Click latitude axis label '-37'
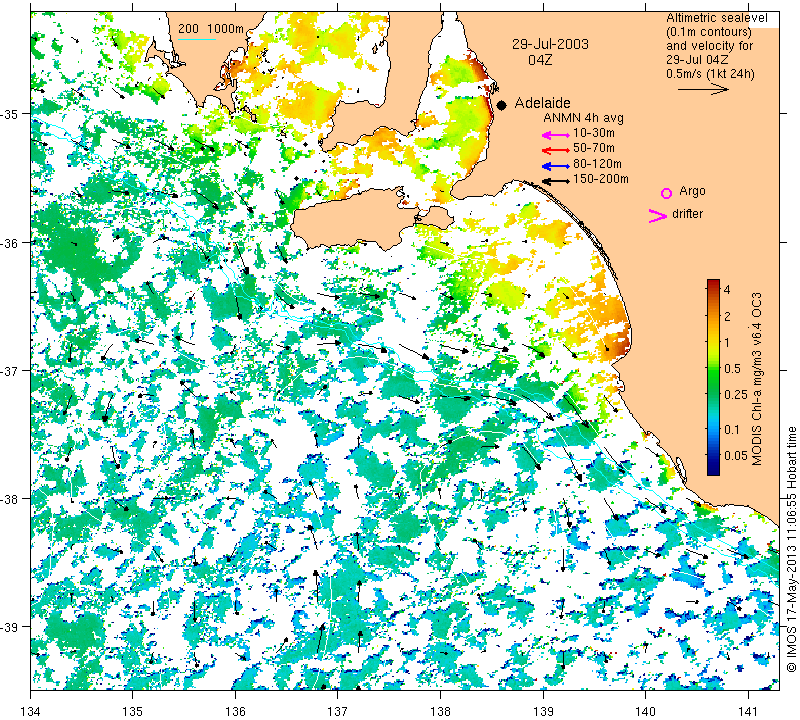The width and height of the screenshot is (800, 720). tap(10, 370)
